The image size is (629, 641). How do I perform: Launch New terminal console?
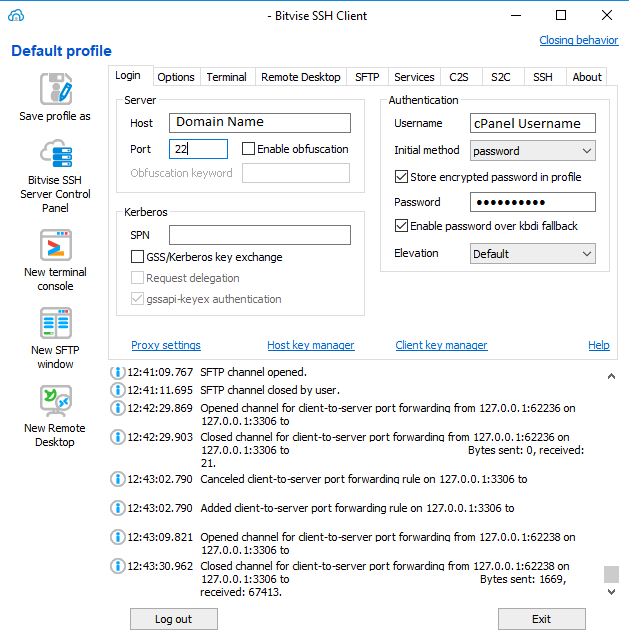[55, 245]
